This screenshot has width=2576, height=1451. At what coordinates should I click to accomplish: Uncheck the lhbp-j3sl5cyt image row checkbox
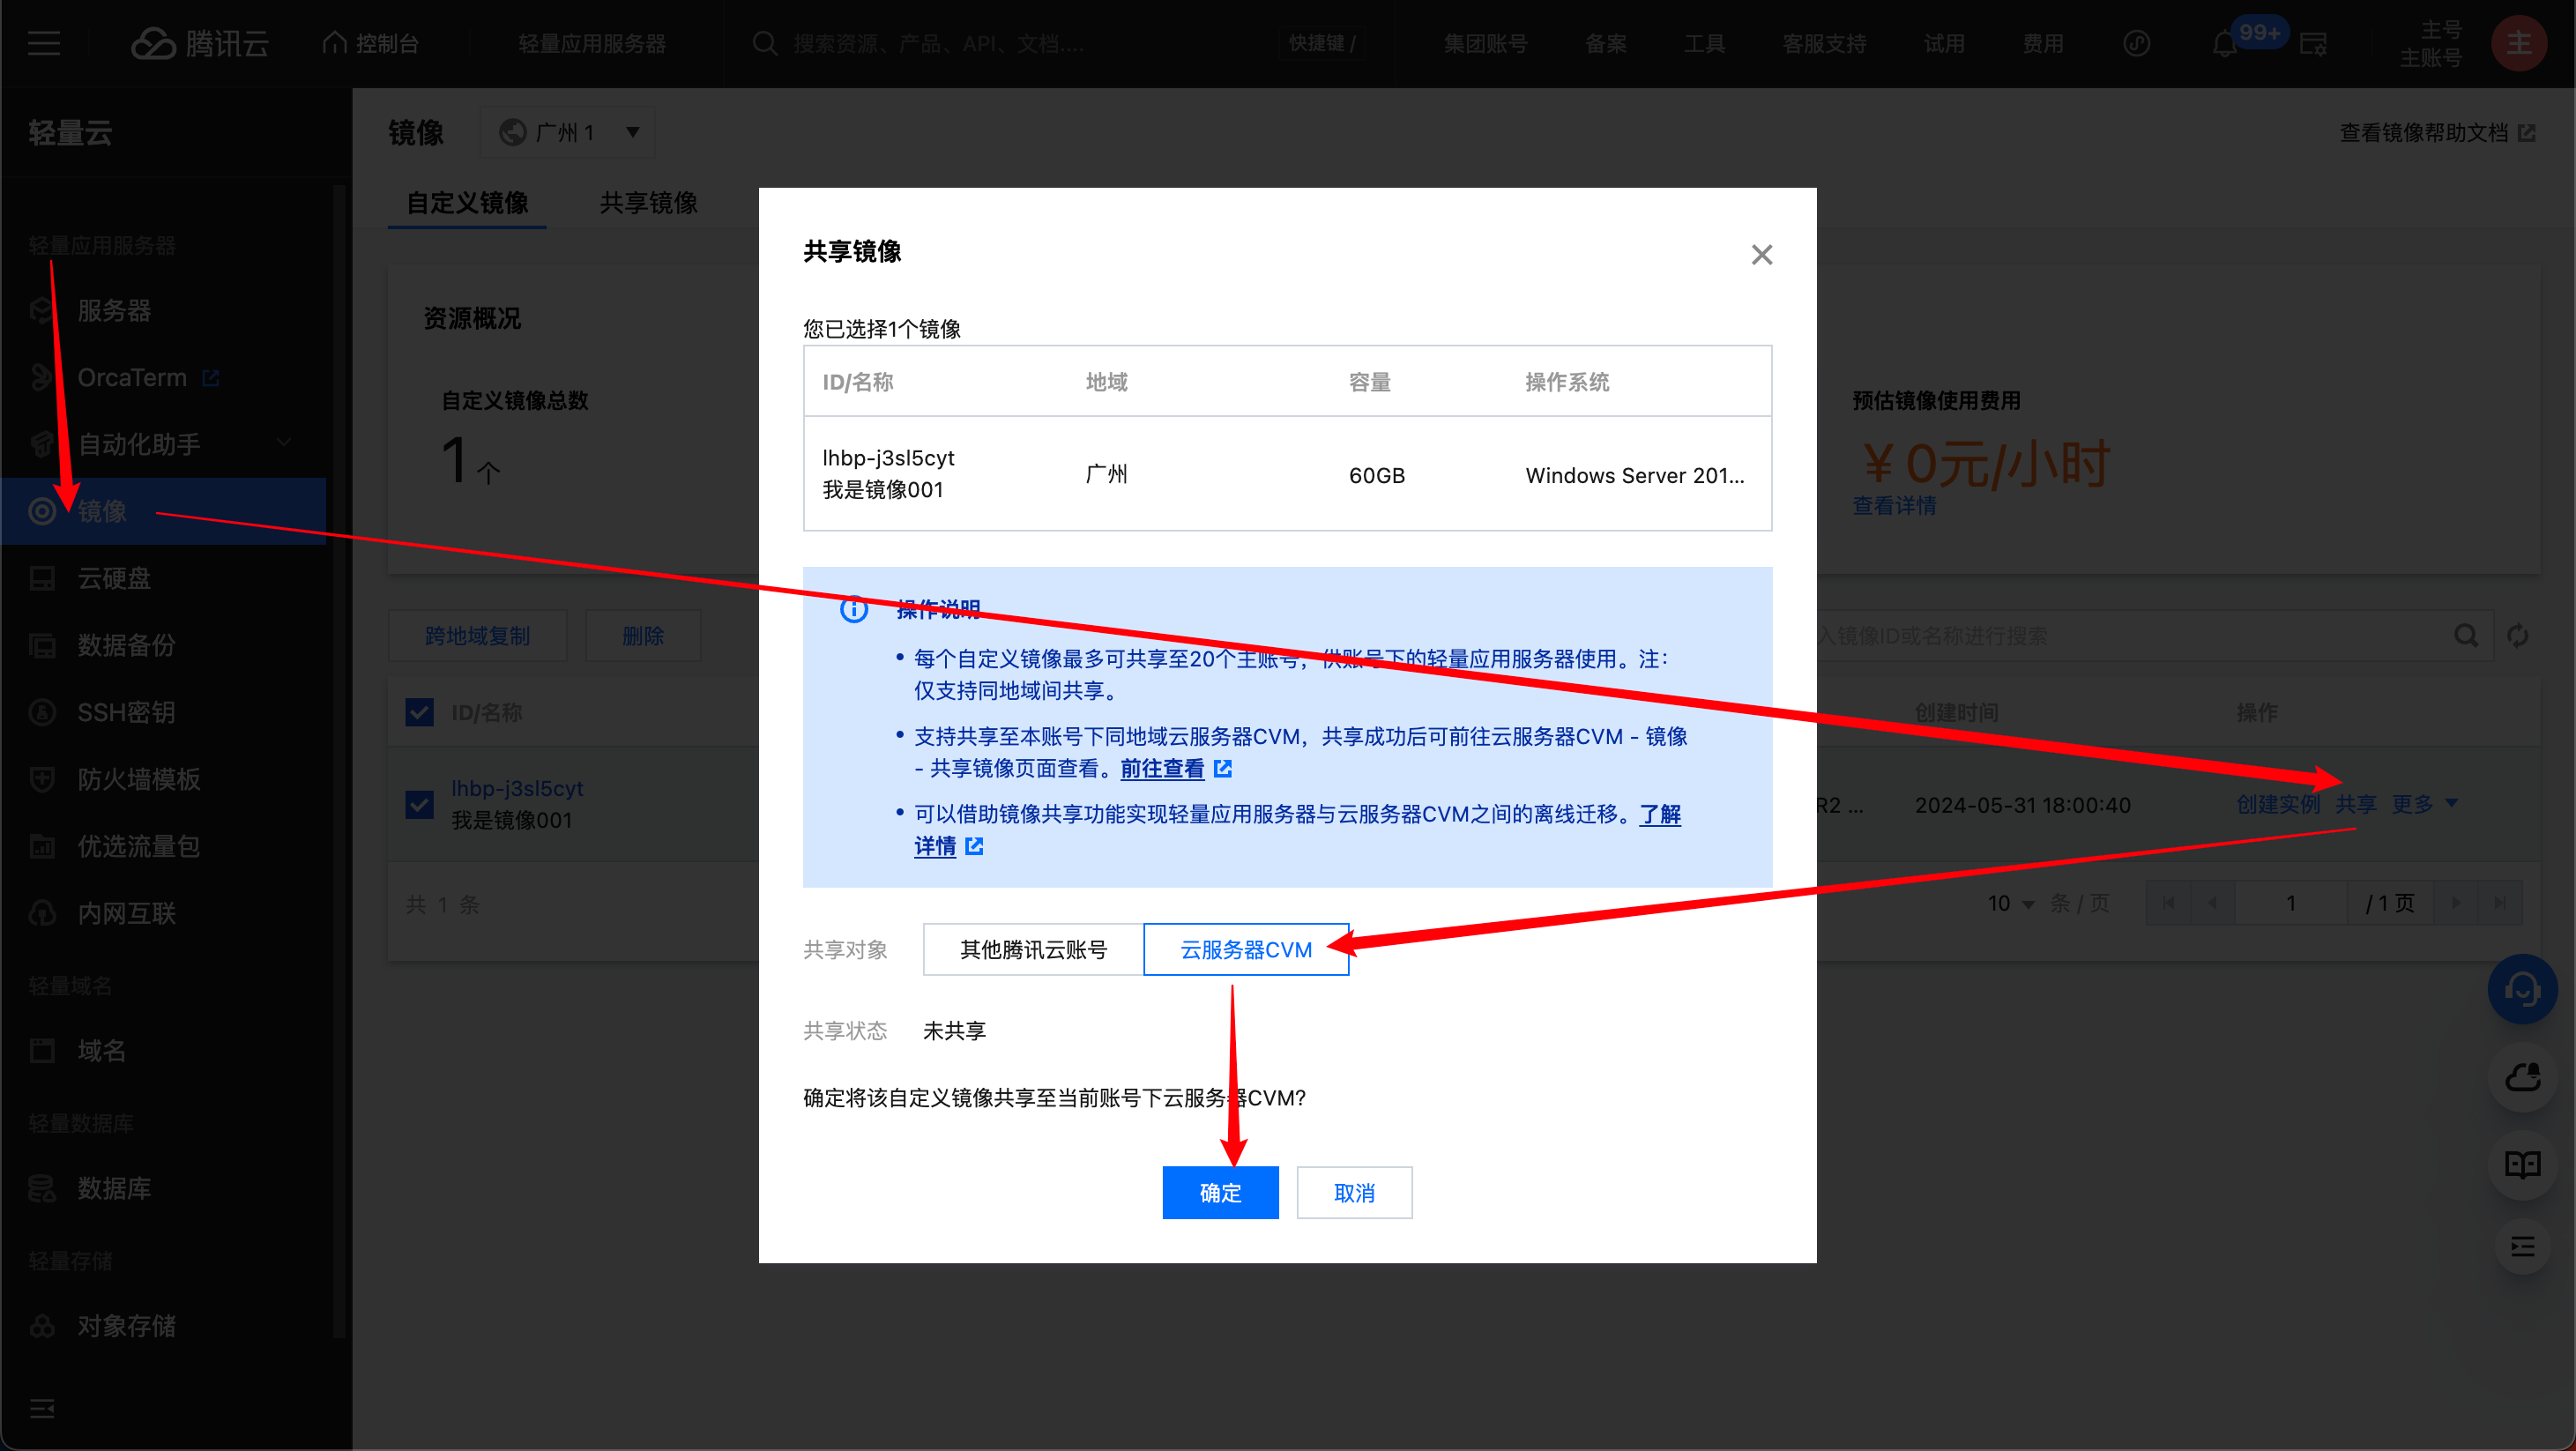coord(420,804)
